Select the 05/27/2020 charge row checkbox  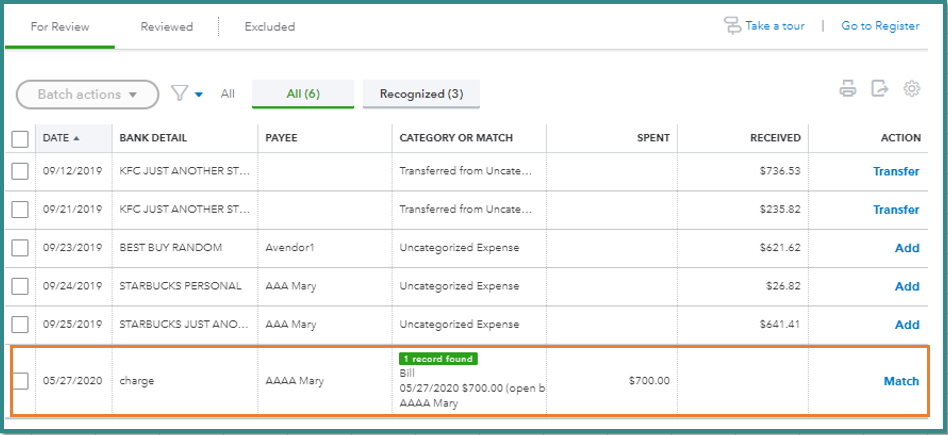coord(20,381)
